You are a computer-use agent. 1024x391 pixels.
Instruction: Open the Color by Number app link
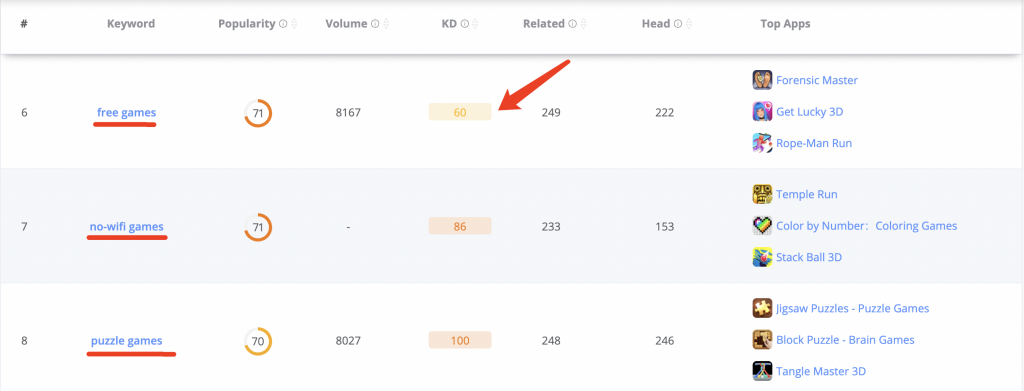point(867,226)
